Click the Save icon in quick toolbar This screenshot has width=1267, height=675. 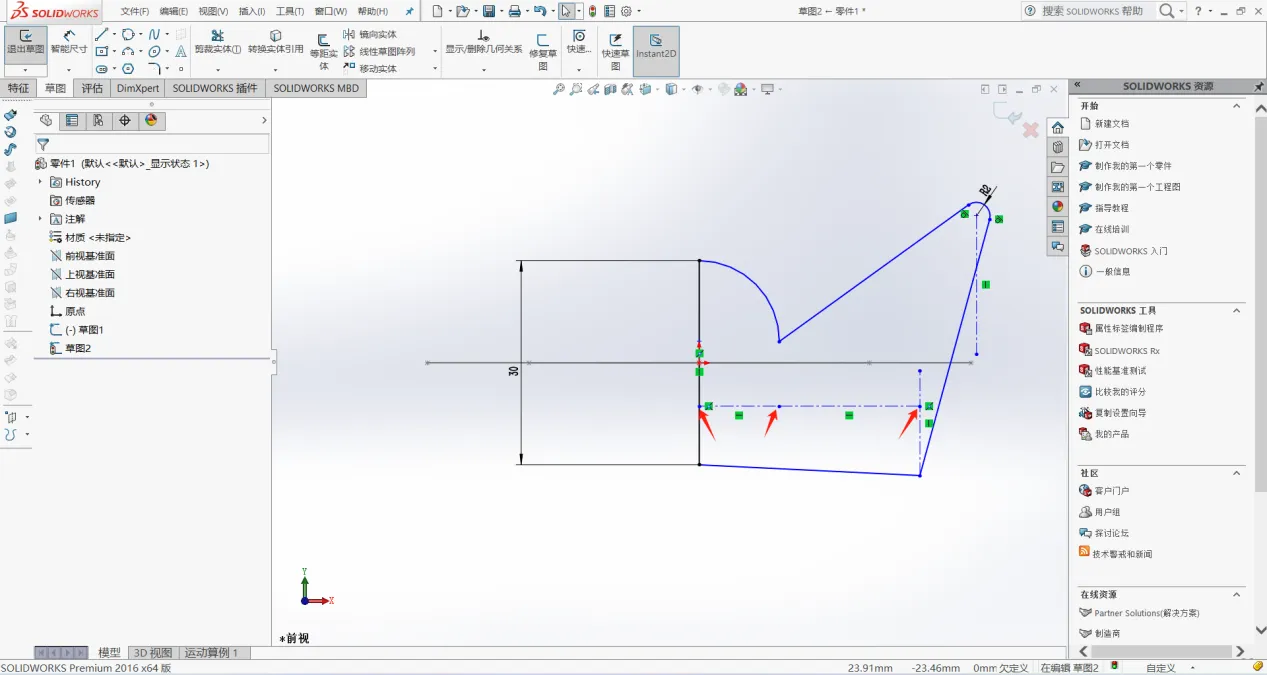click(488, 11)
